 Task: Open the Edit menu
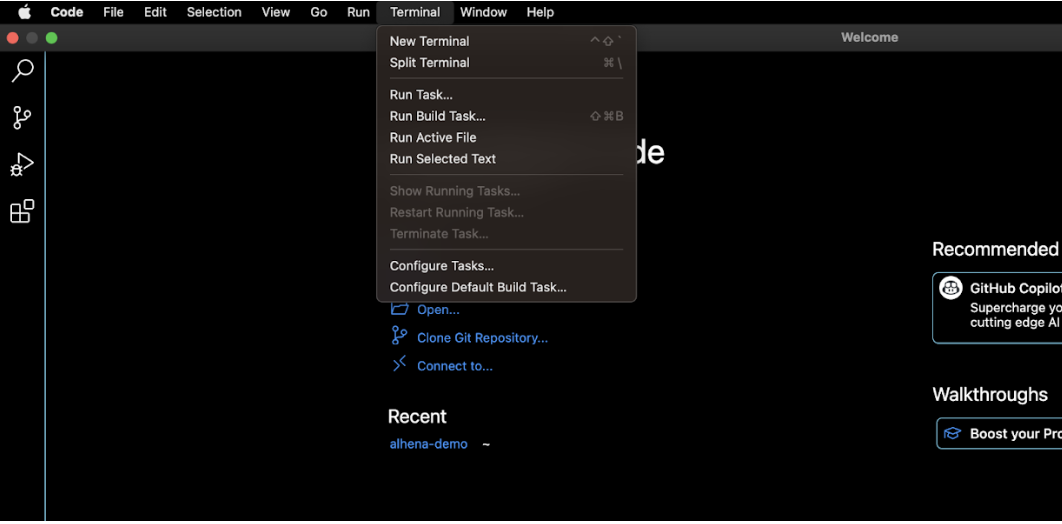pyautogui.click(x=155, y=12)
